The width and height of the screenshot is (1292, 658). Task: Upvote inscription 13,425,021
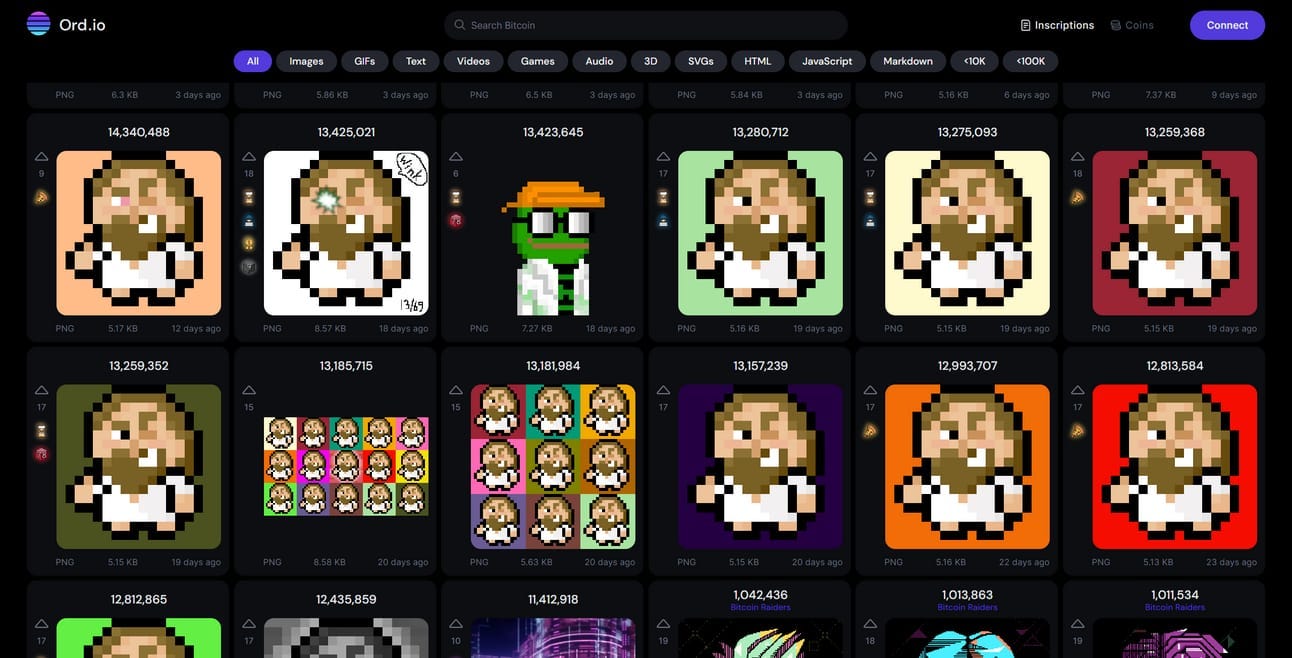tap(249, 157)
